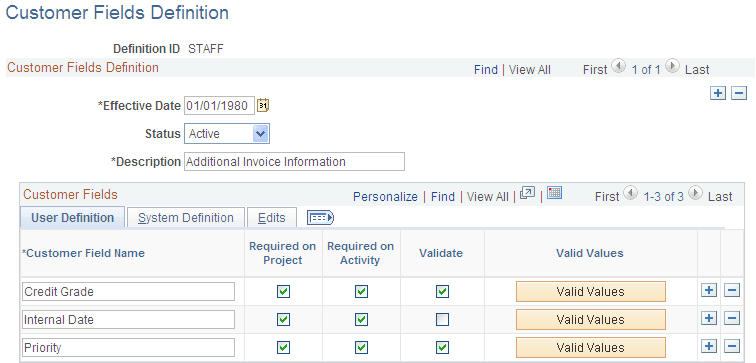Screen dimensions: 756x363
Task: Delete the Internal Date row
Action: pyautogui.click(x=732, y=318)
